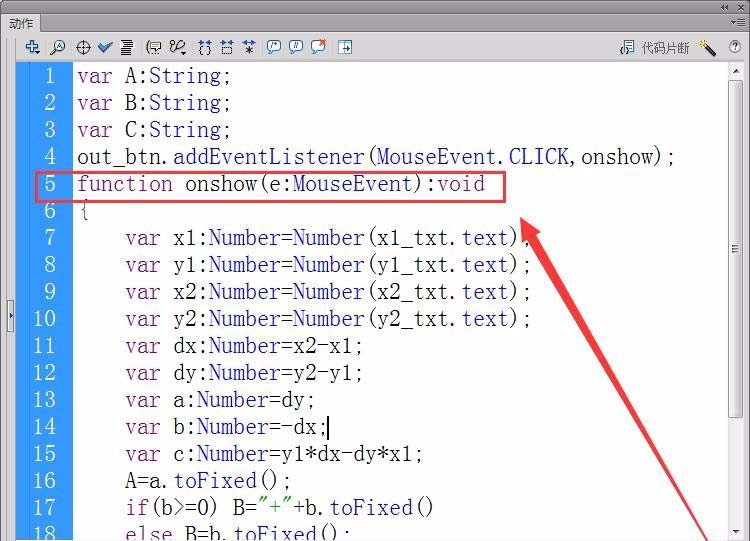Screen dimensions: 750x541
Task: Open the Find magnifier tool
Action: pos(58,47)
